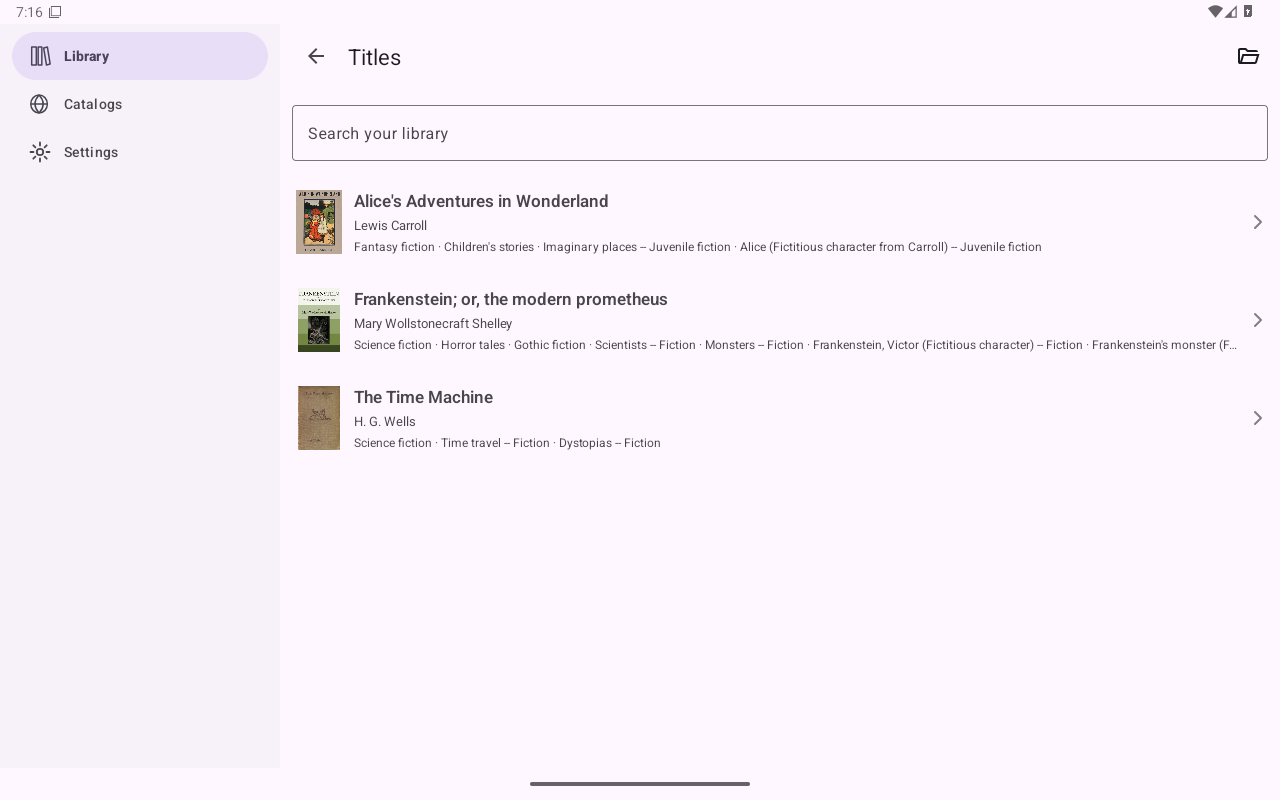Click the Horror tales subjects line

click(796, 345)
